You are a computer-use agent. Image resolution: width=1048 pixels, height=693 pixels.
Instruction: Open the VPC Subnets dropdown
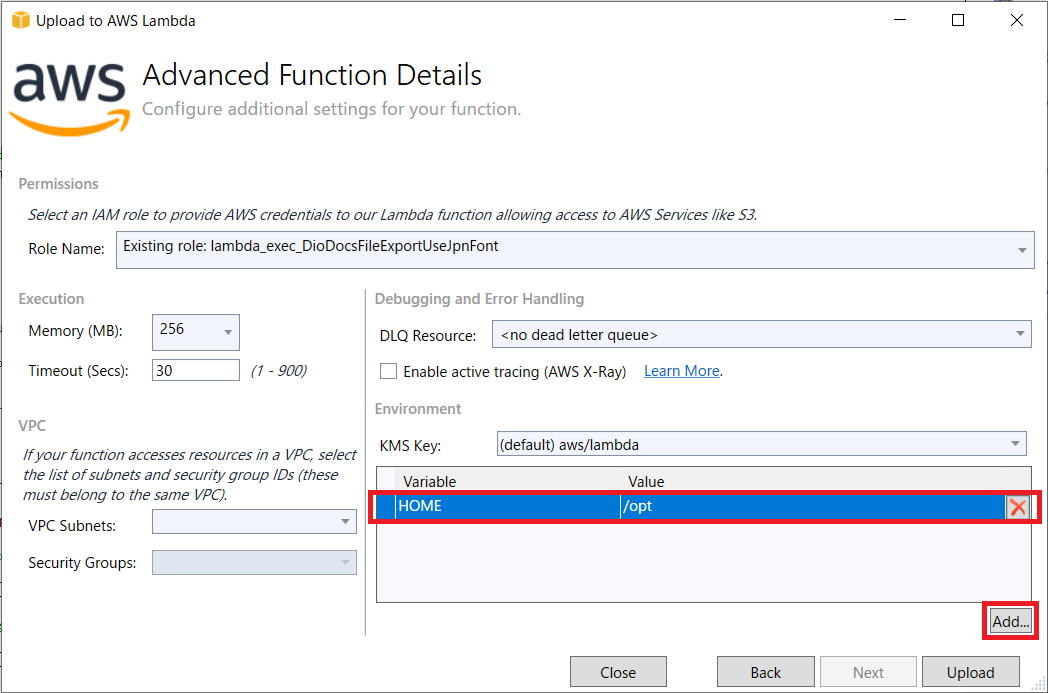[x=254, y=521]
